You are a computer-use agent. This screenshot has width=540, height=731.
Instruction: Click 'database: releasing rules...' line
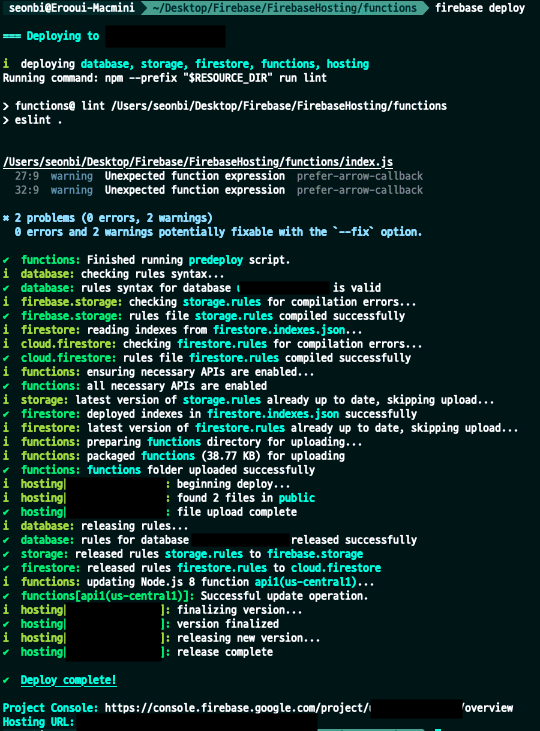click(96, 525)
